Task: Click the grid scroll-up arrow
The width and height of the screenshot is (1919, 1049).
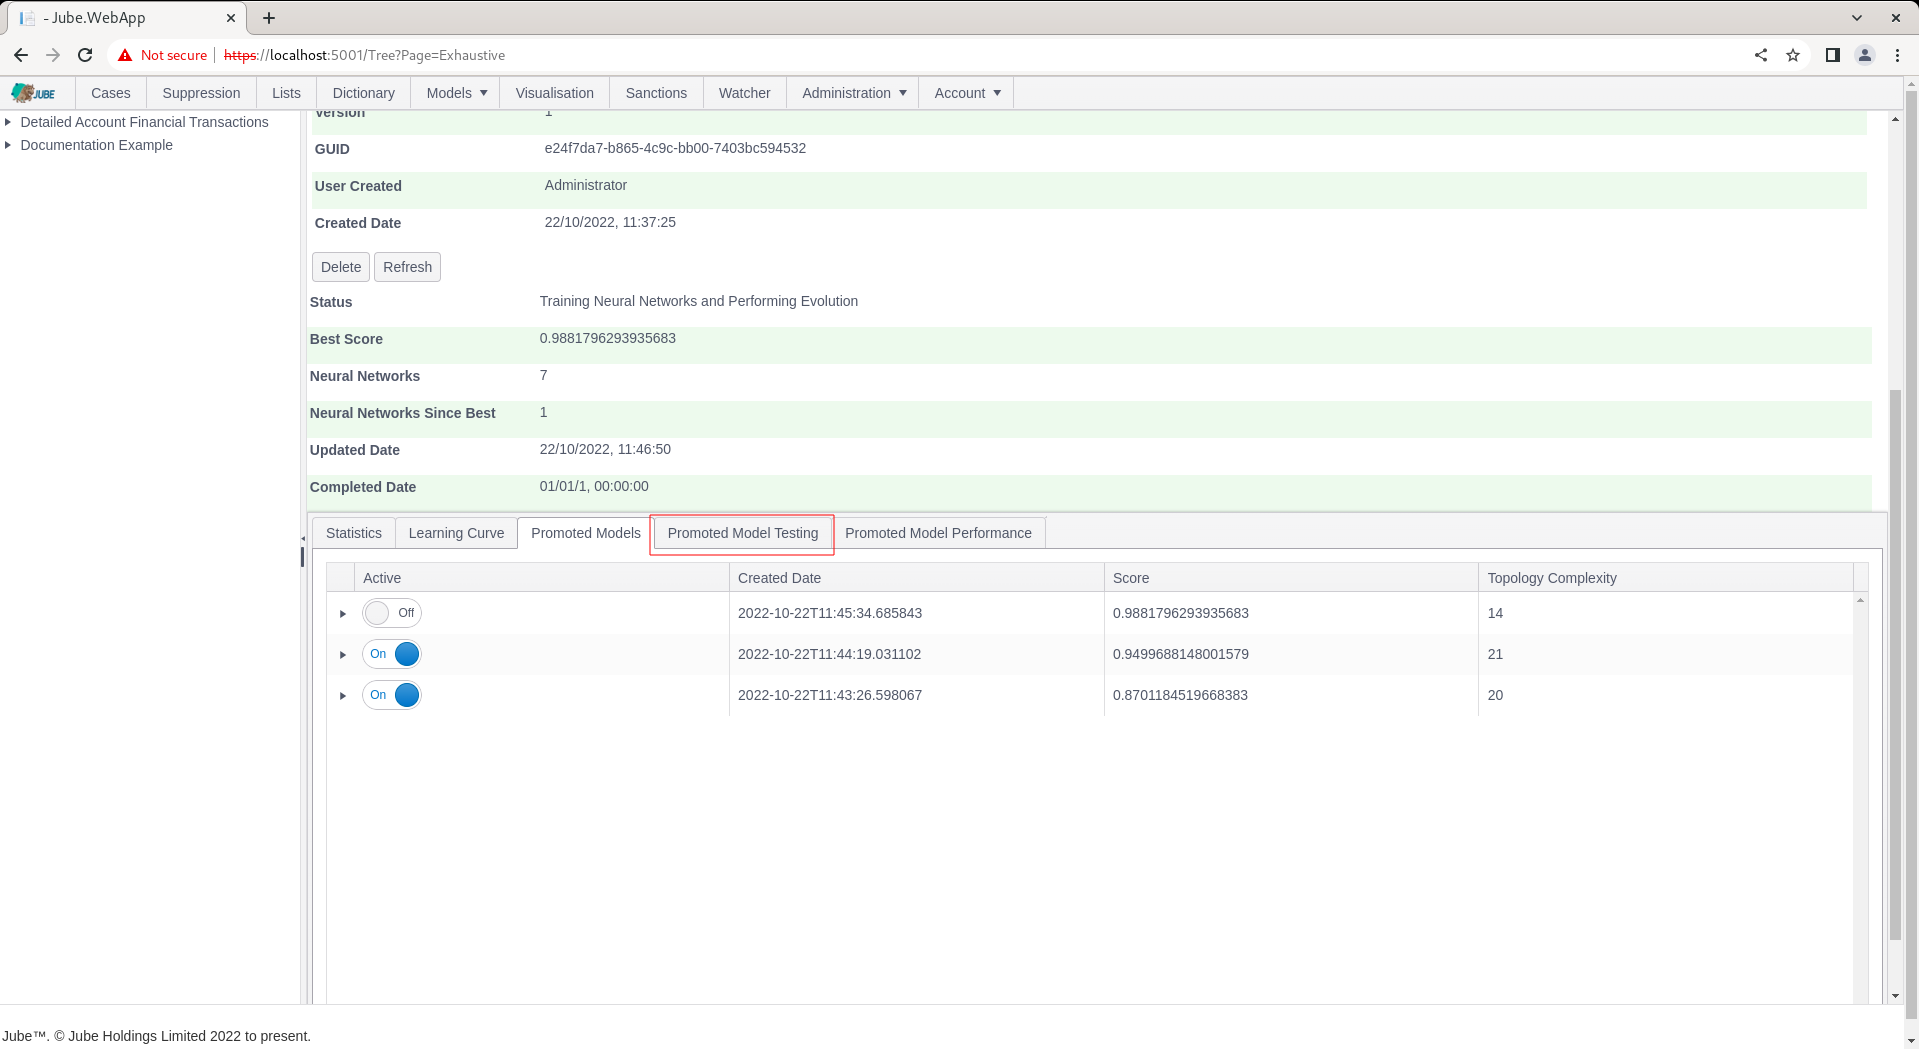Action: 1861,600
